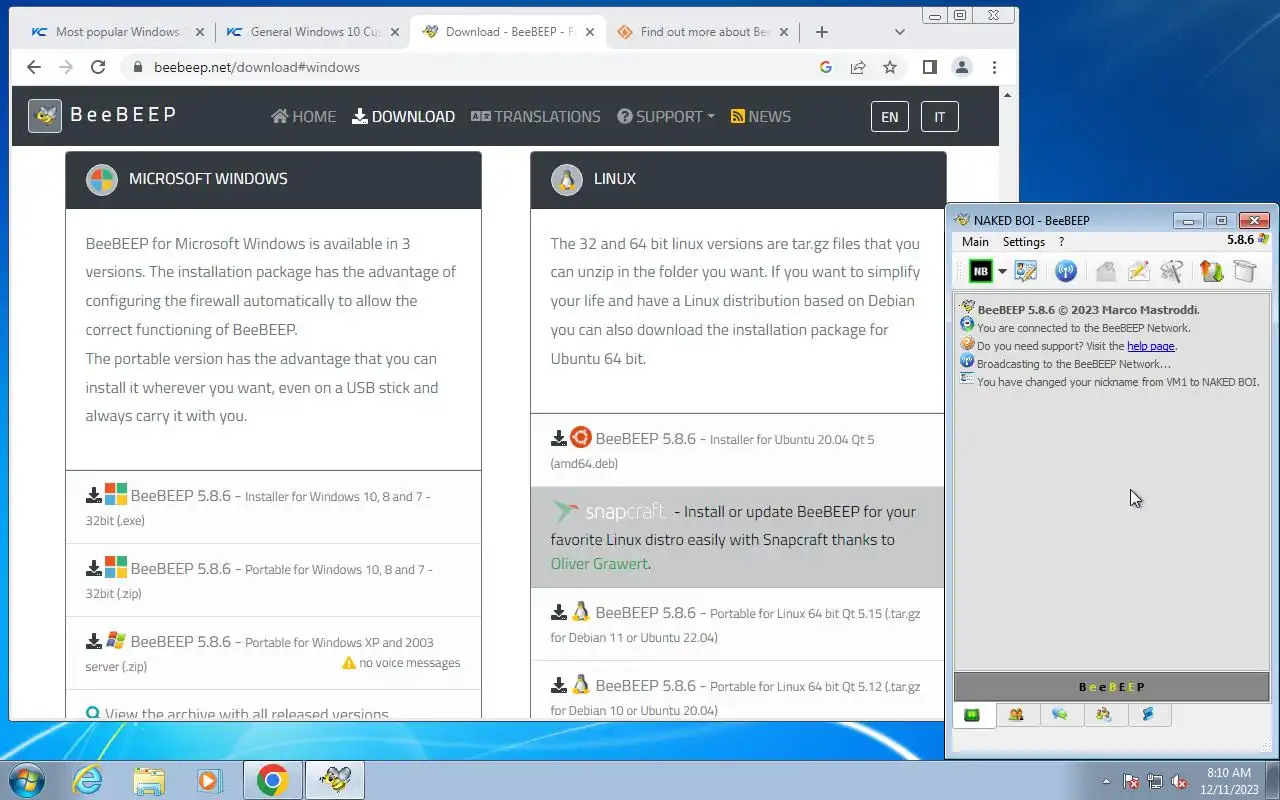
Task: Download BeeBEEP Portable for Windows 10 zip
Action: tap(273, 580)
